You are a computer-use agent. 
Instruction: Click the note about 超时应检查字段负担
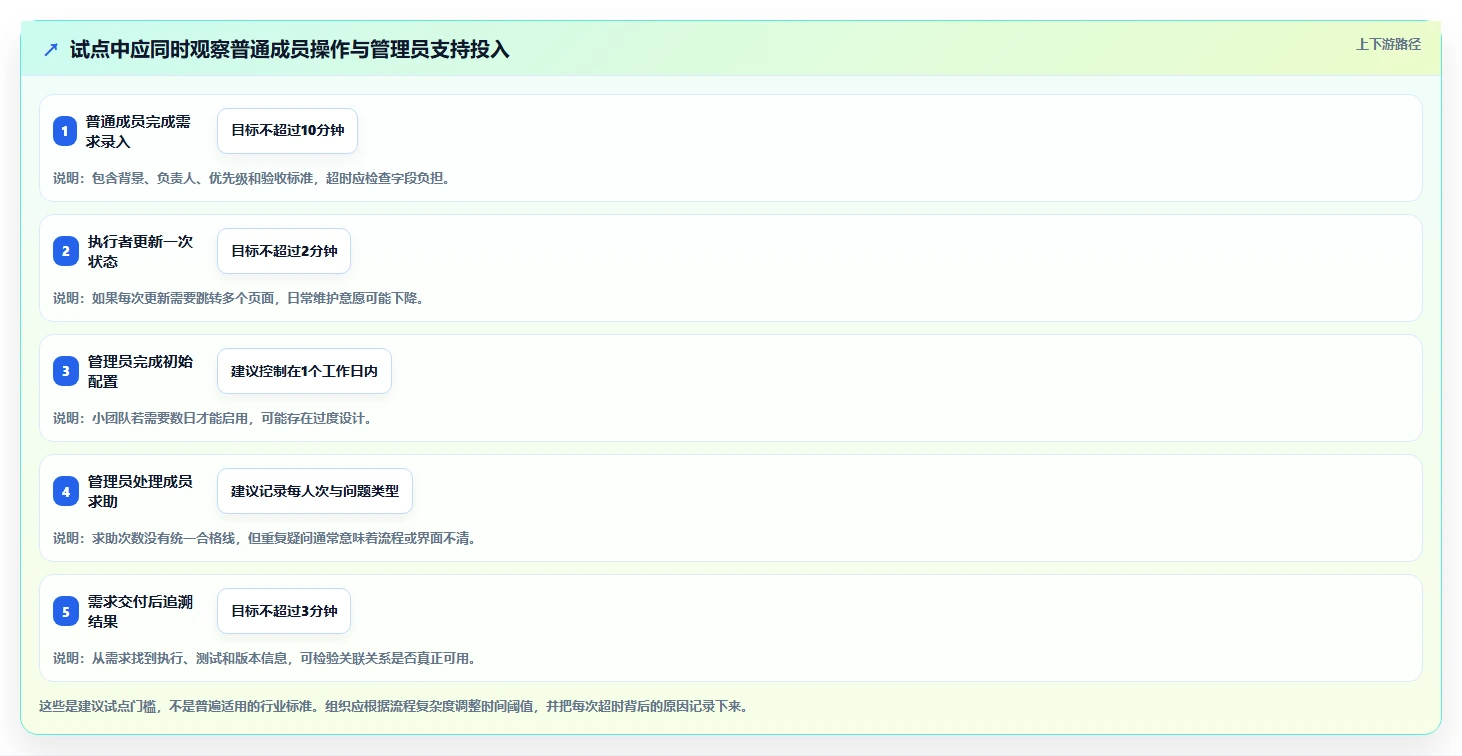252,178
